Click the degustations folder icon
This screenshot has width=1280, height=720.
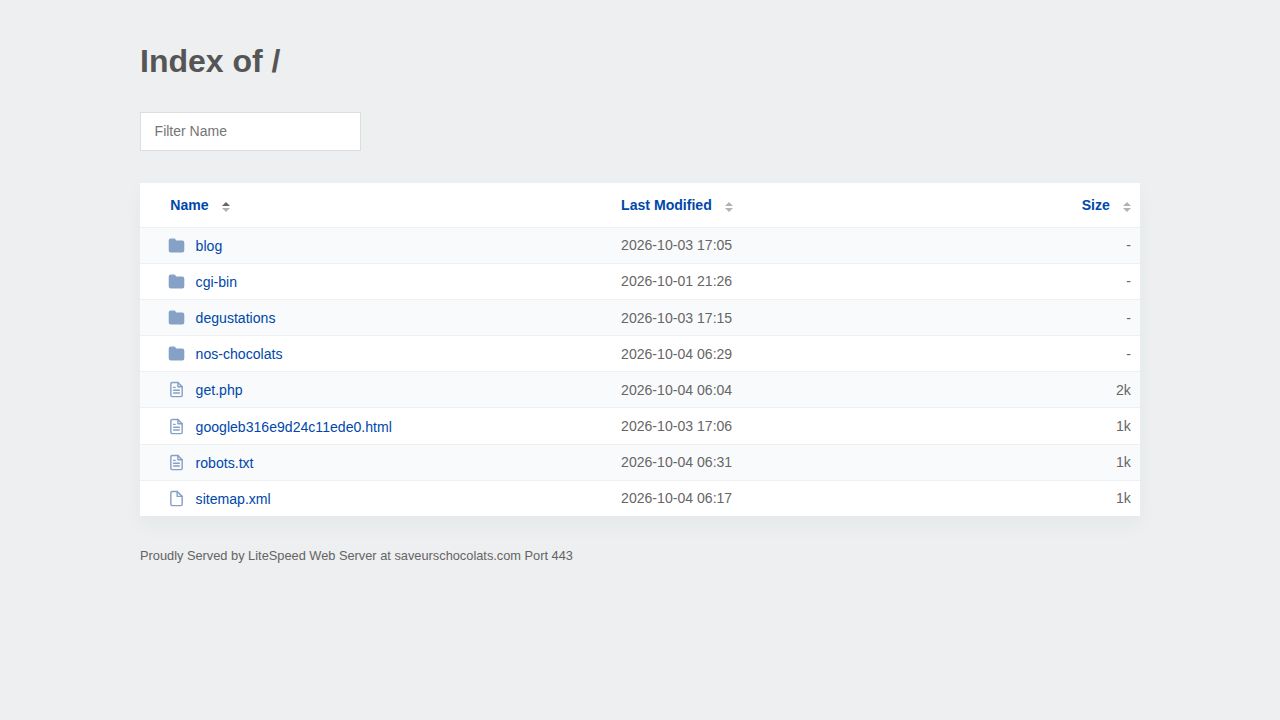click(x=177, y=317)
